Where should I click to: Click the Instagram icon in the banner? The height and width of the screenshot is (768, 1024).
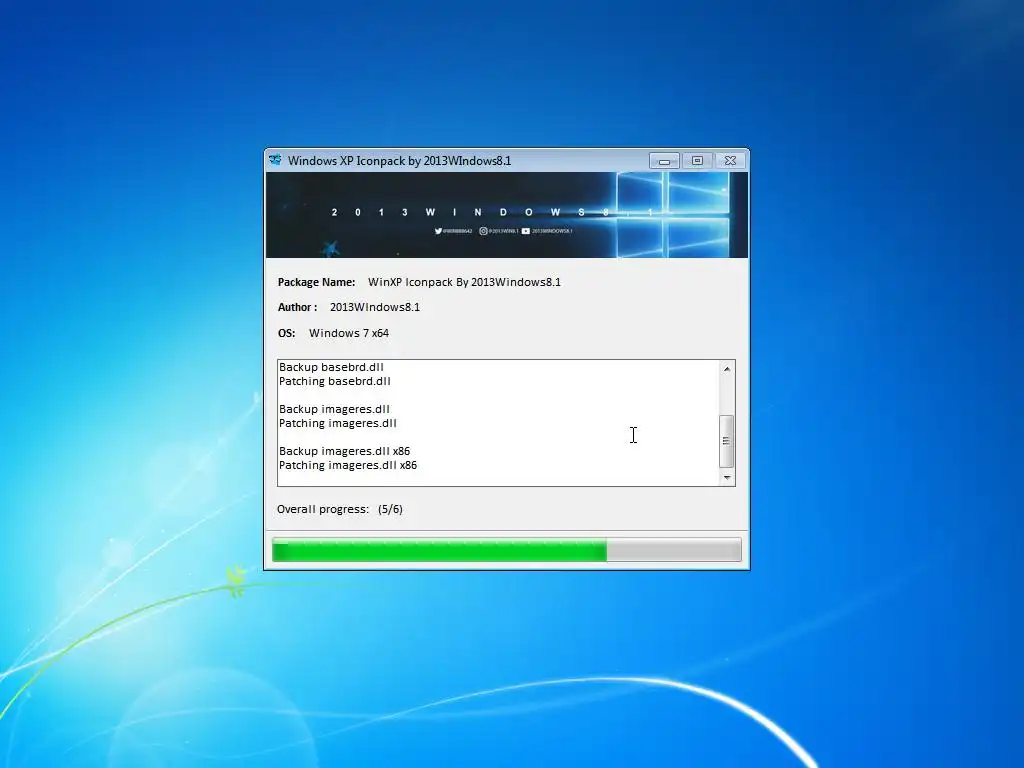coord(483,231)
